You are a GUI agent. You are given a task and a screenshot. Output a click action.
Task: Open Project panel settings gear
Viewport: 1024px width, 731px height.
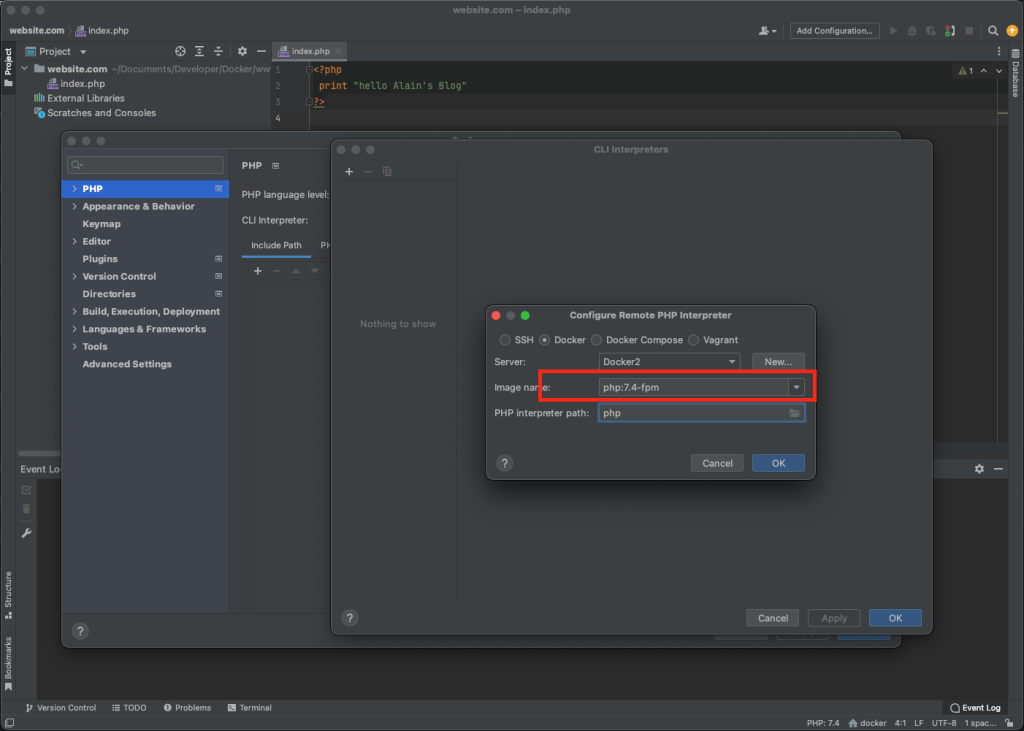(x=242, y=51)
